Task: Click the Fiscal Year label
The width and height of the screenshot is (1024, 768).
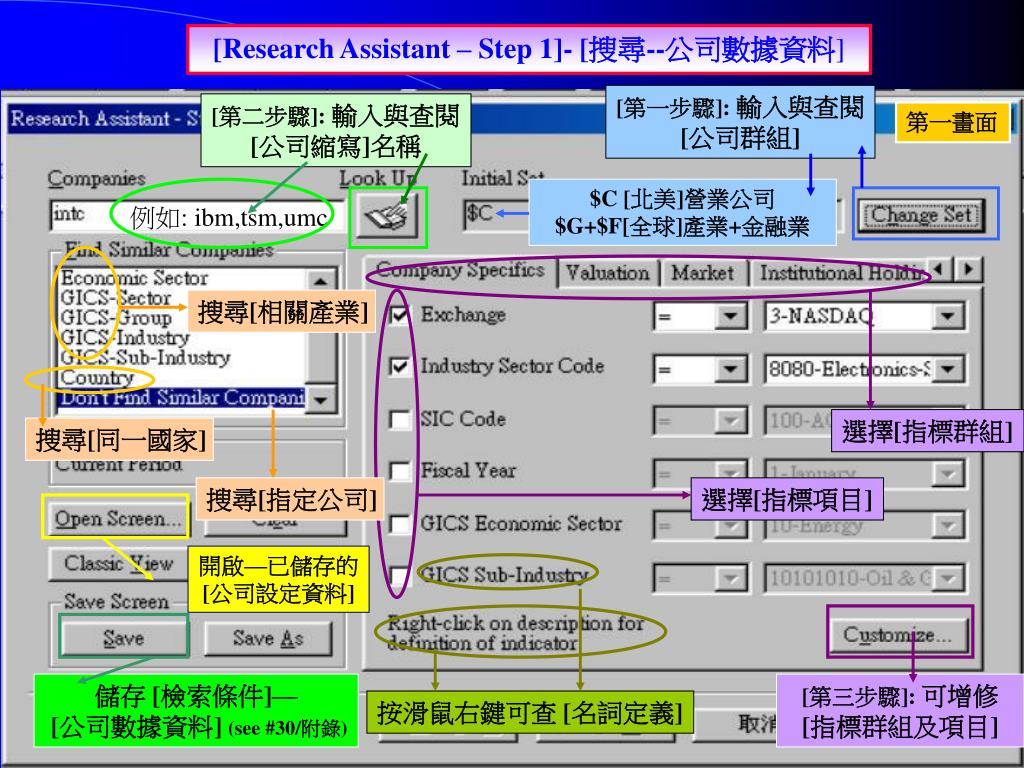Action: pyautogui.click(x=468, y=470)
